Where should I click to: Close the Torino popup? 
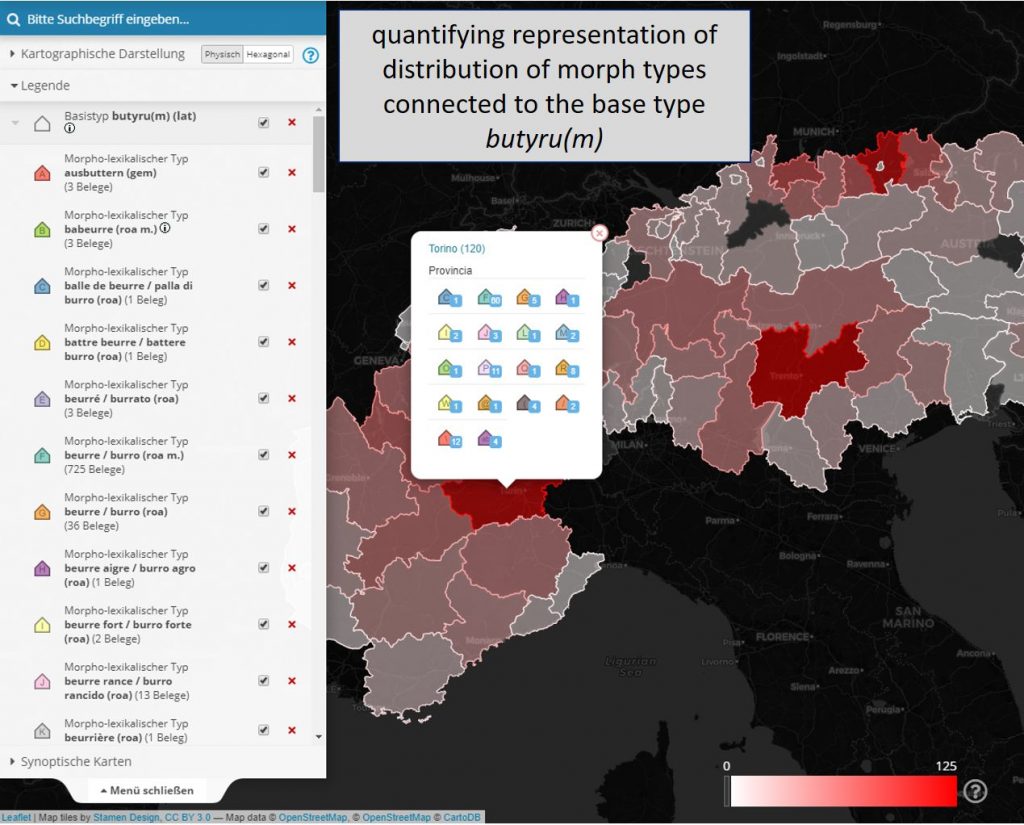pos(599,233)
